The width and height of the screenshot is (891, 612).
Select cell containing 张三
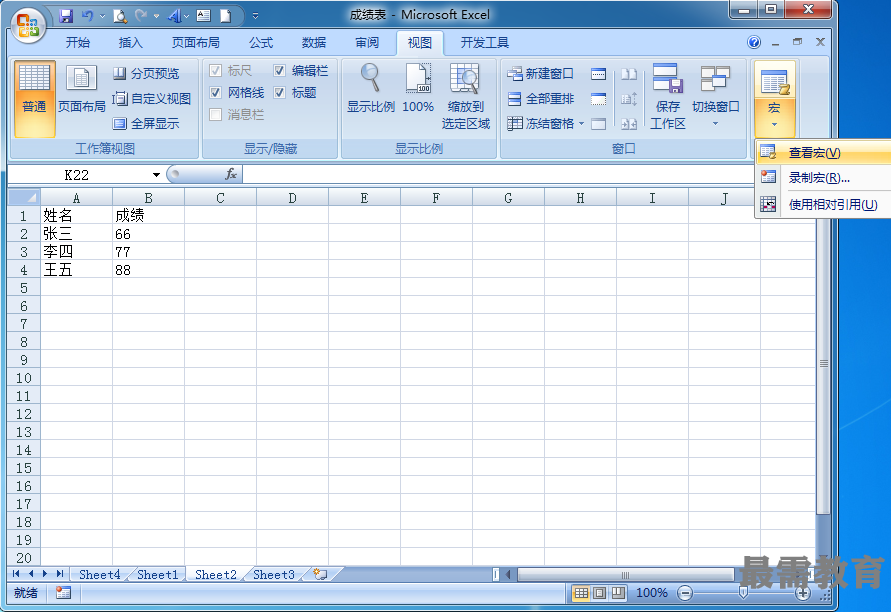pos(76,234)
